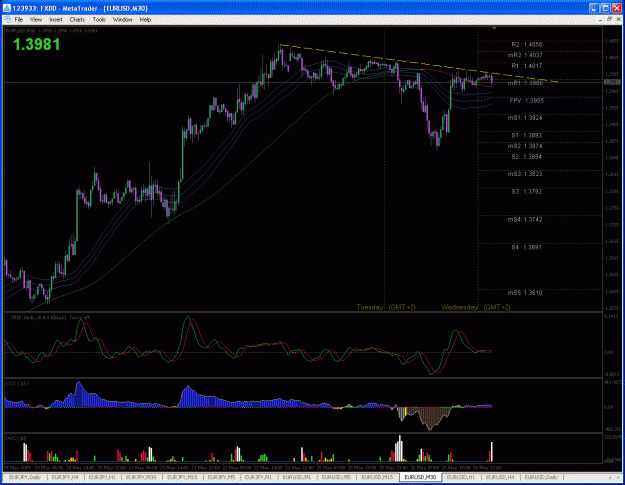Open the Charts menu

click(x=77, y=20)
